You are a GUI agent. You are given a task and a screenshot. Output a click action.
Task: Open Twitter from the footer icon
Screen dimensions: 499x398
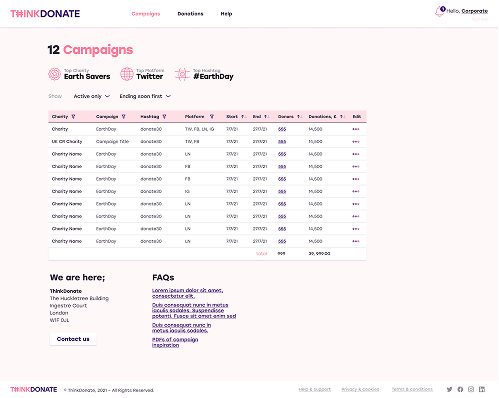449,389
